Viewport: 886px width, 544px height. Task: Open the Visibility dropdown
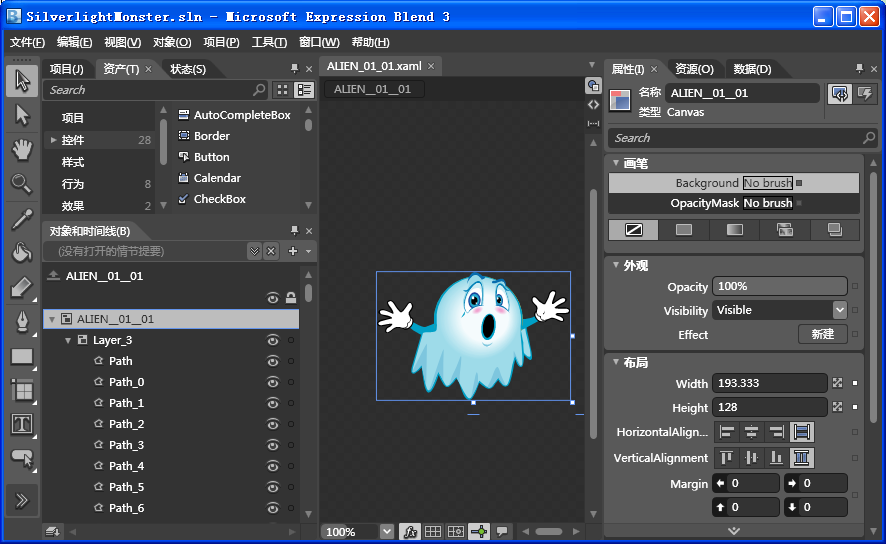point(840,310)
